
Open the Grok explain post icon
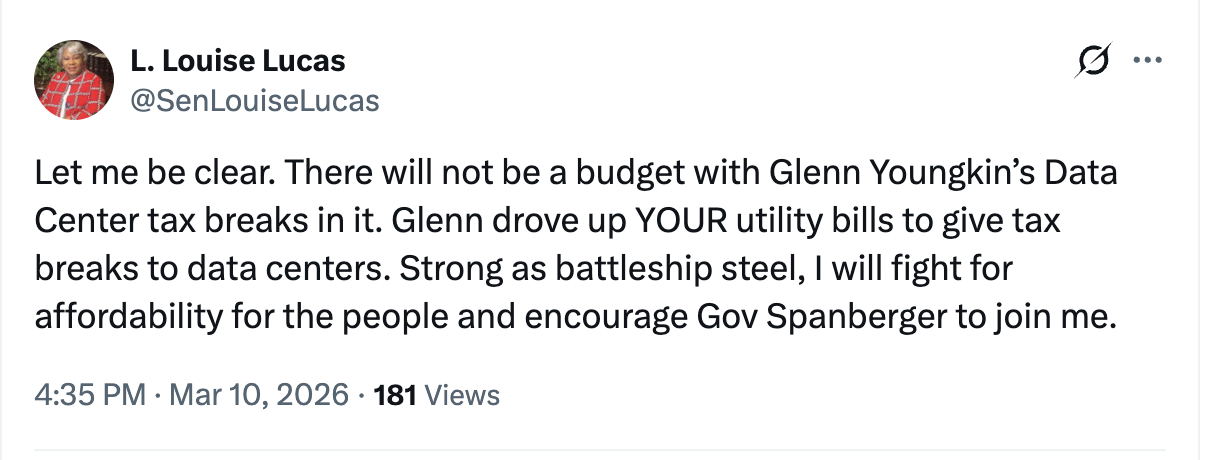[x=1087, y=62]
